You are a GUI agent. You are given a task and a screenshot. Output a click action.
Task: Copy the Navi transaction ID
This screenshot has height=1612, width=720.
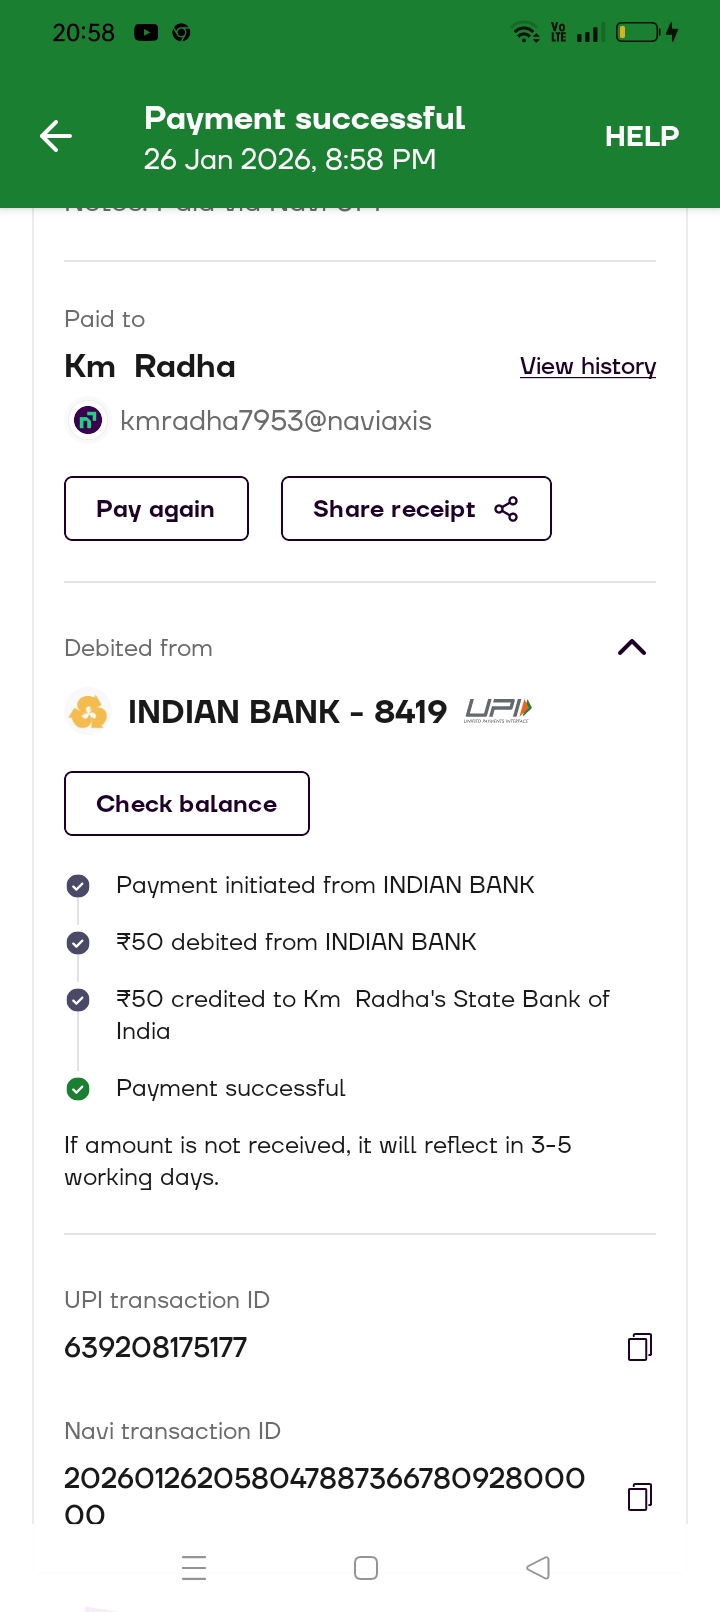(x=639, y=1496)
